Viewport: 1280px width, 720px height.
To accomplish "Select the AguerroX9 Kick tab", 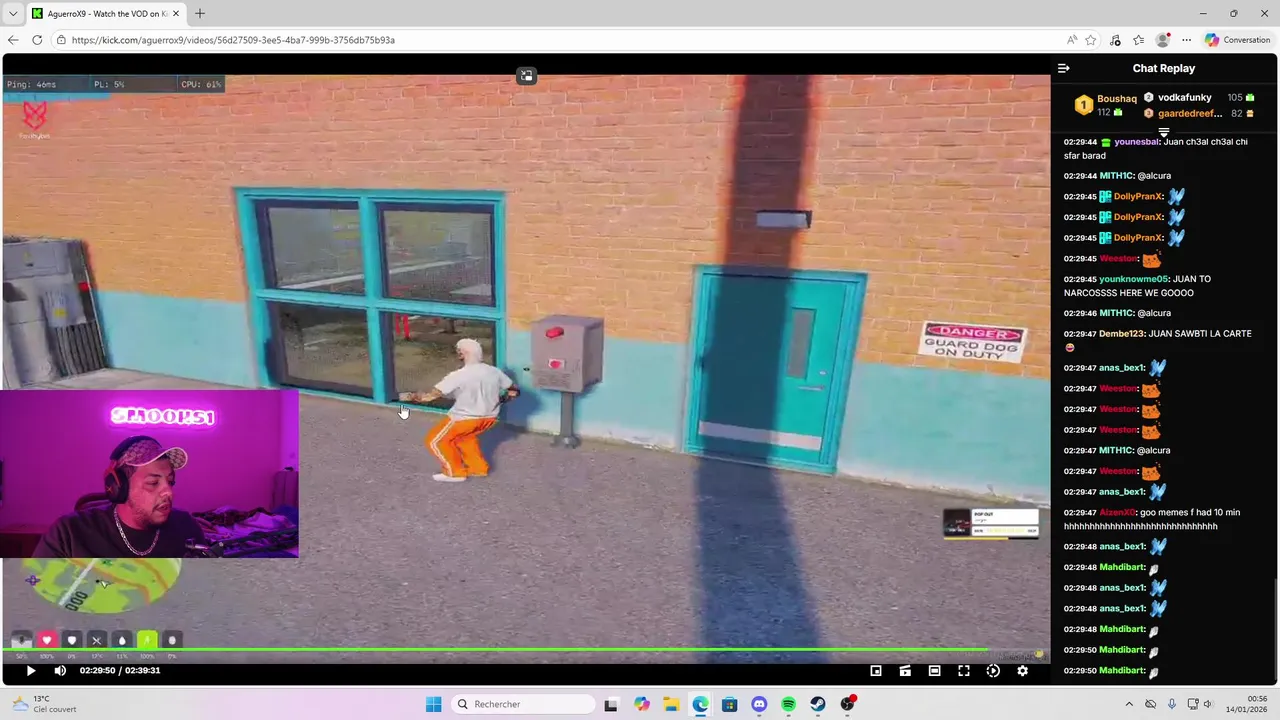I will [x=105, y=13].
